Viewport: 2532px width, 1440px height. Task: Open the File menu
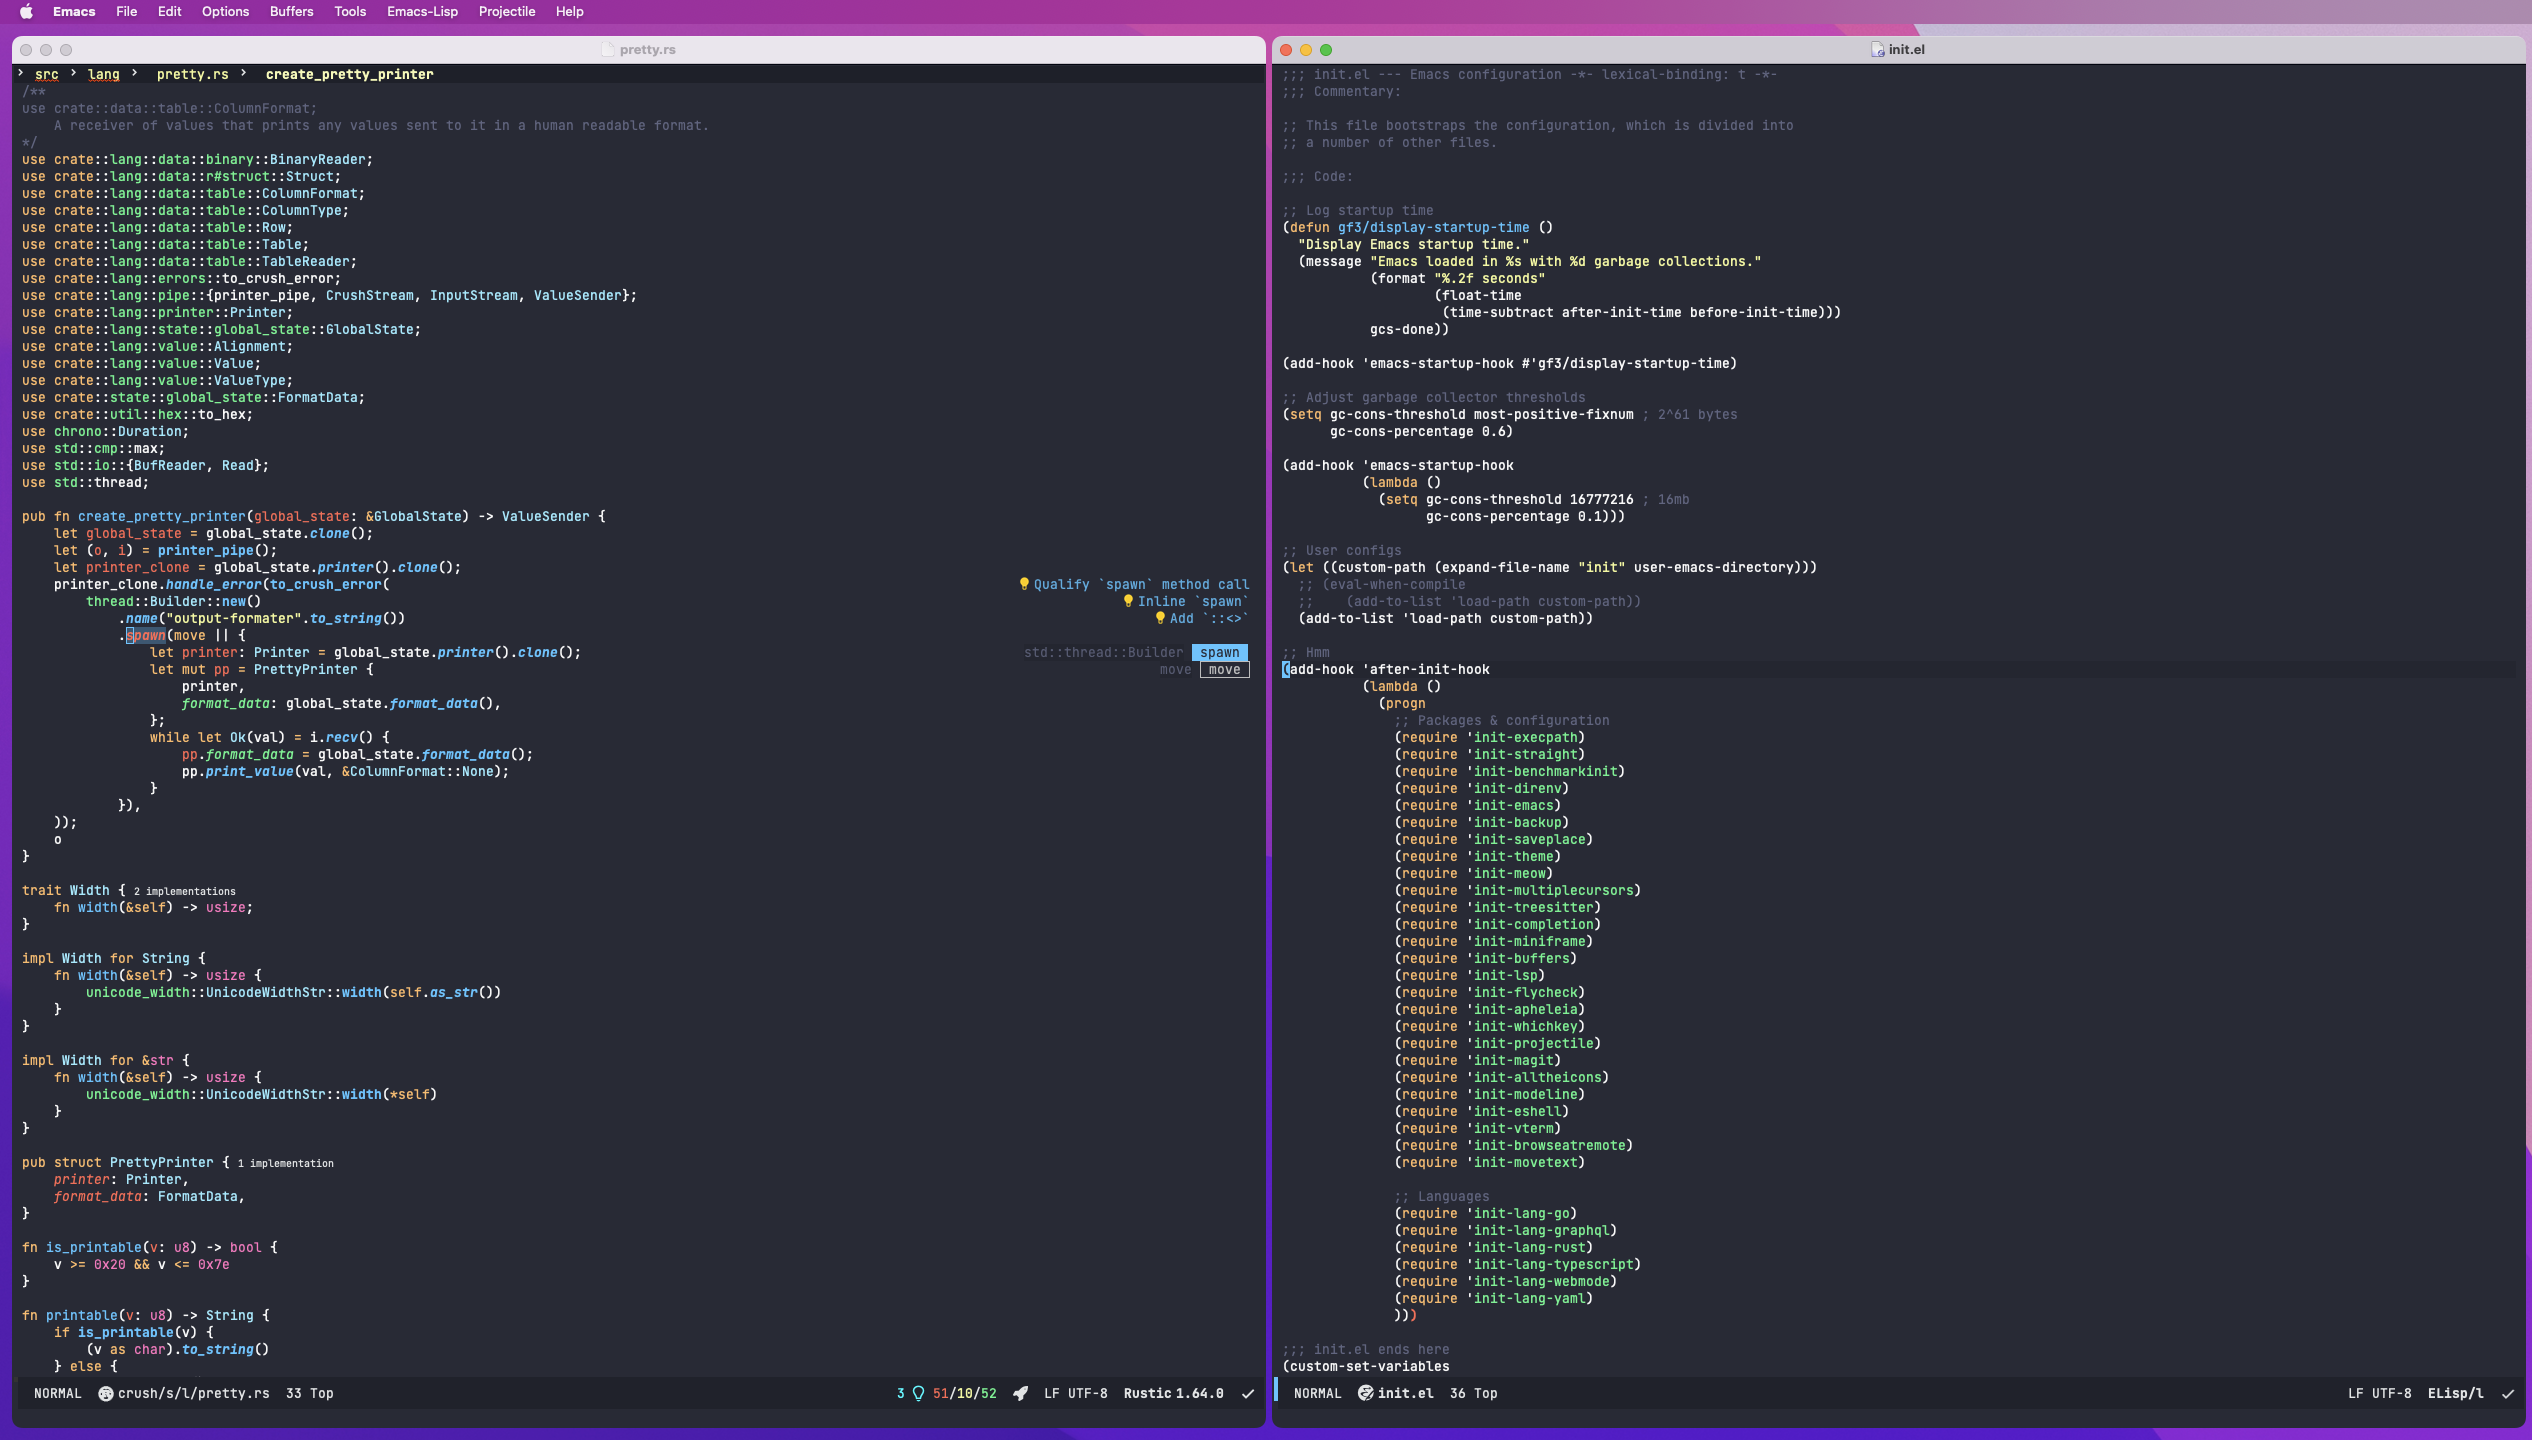[126, 12]
